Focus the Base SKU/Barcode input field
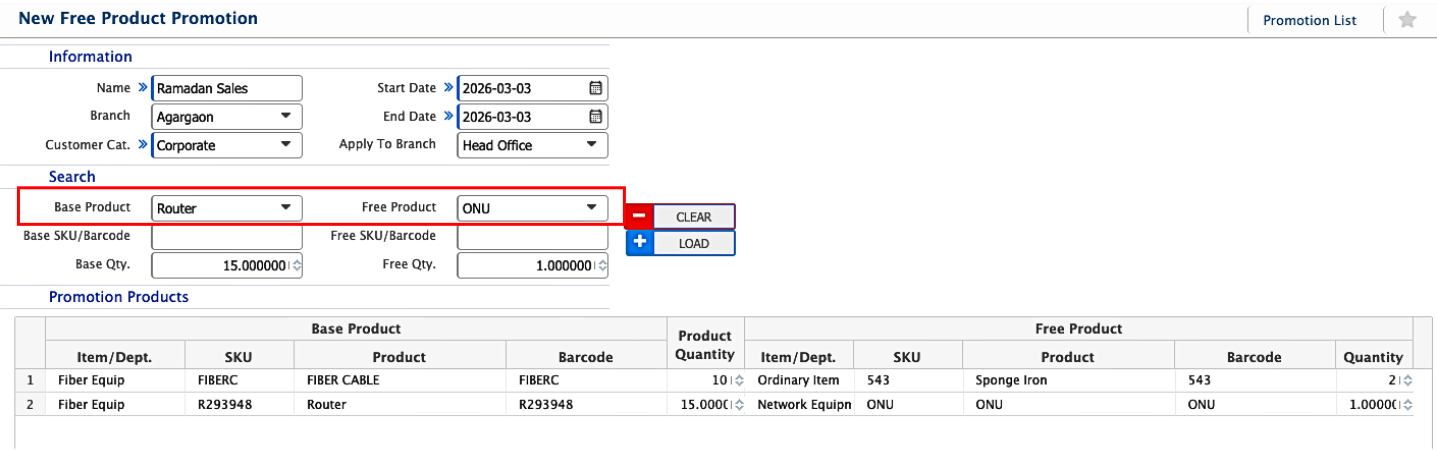This screenshot has height=450, width=1437. (x=226, y=237)
